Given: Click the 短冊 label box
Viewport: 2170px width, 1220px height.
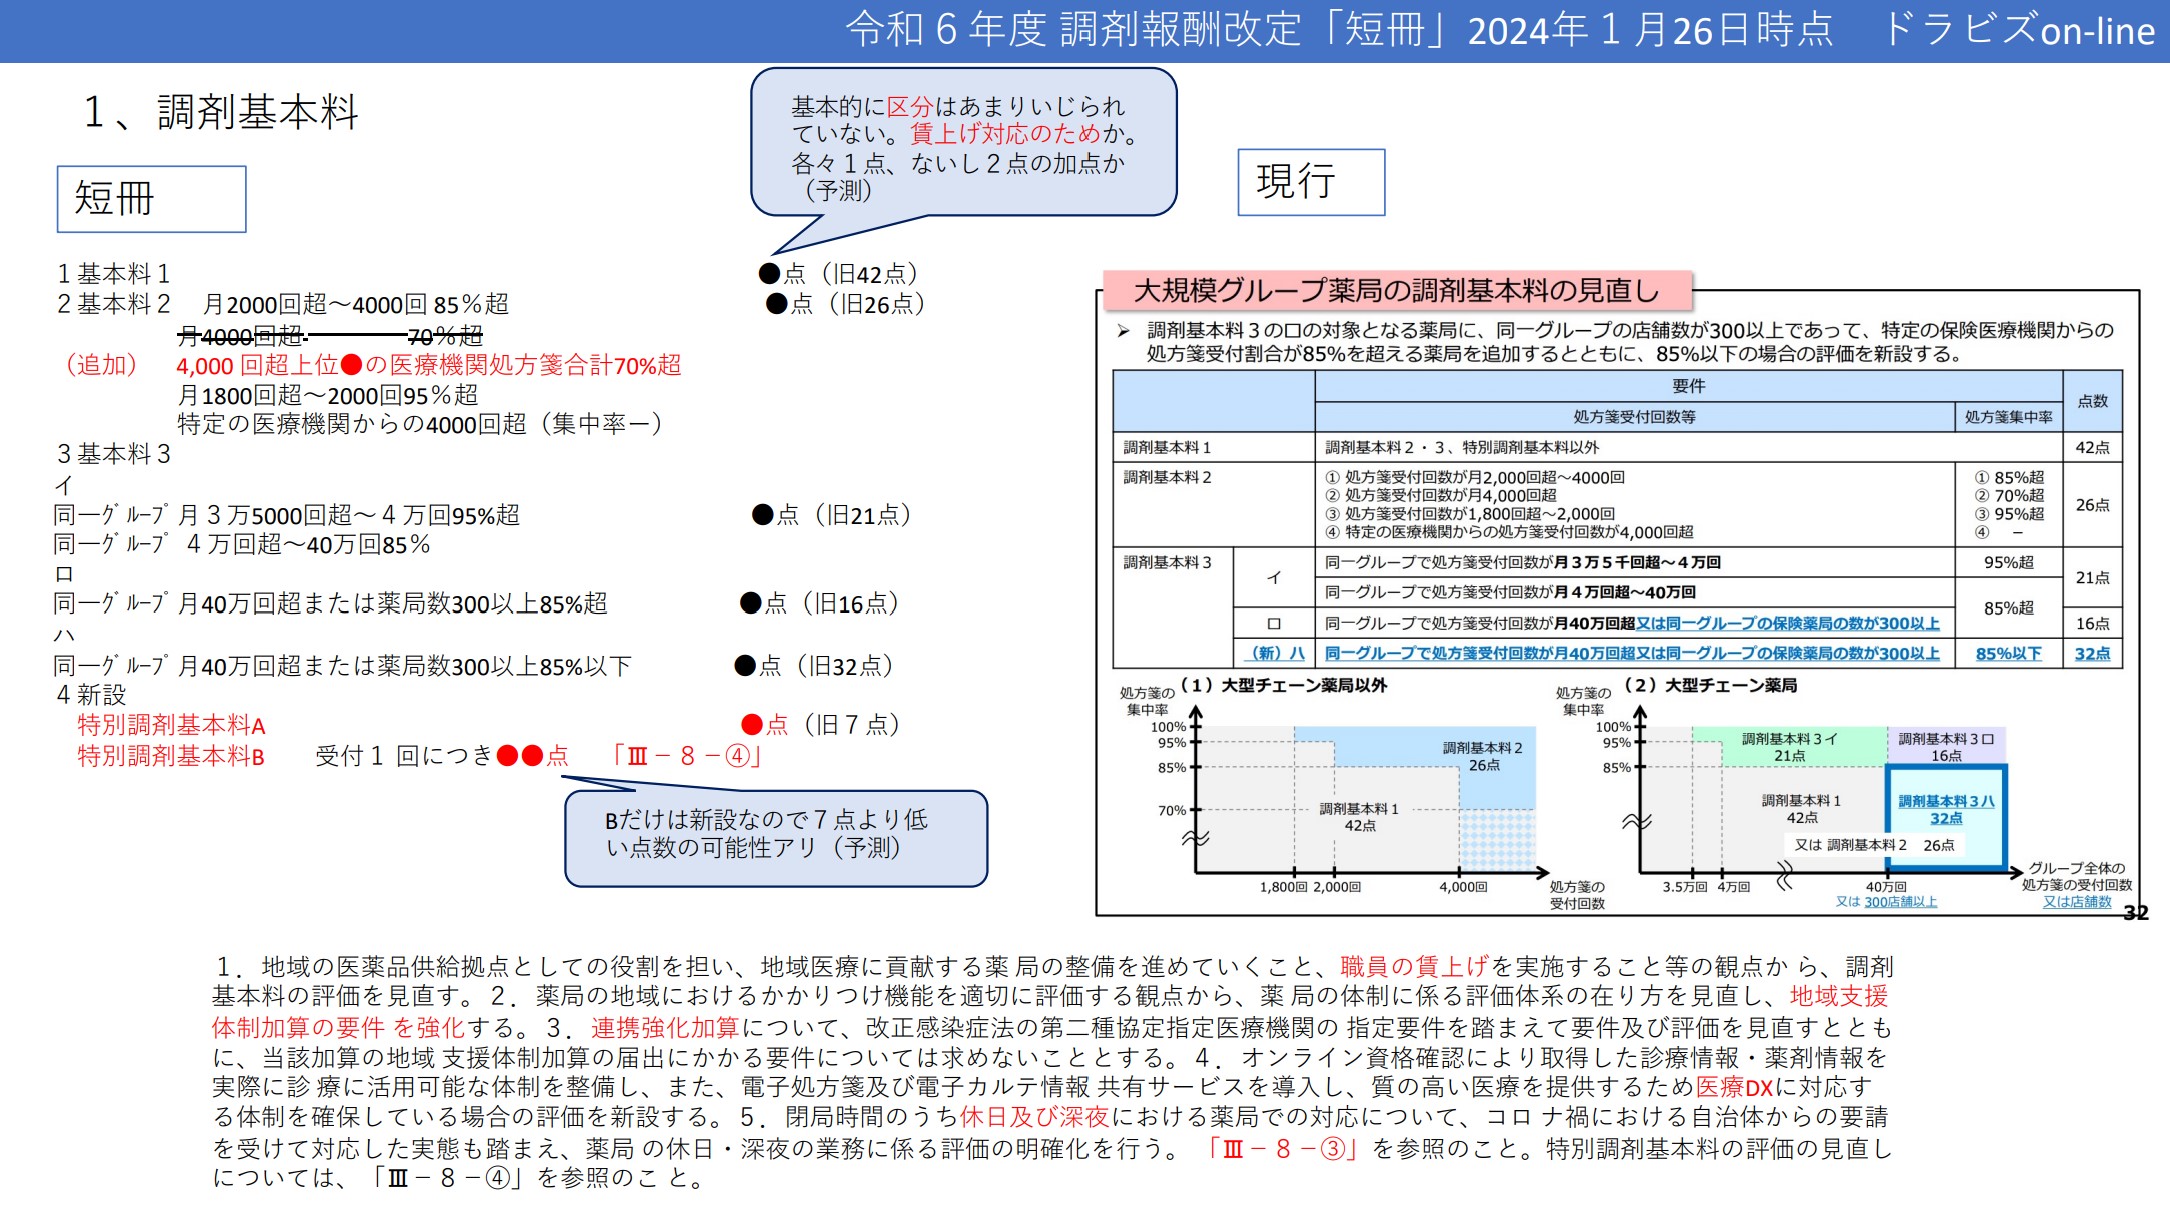Looking at the screenshot, I should (150, 200).
